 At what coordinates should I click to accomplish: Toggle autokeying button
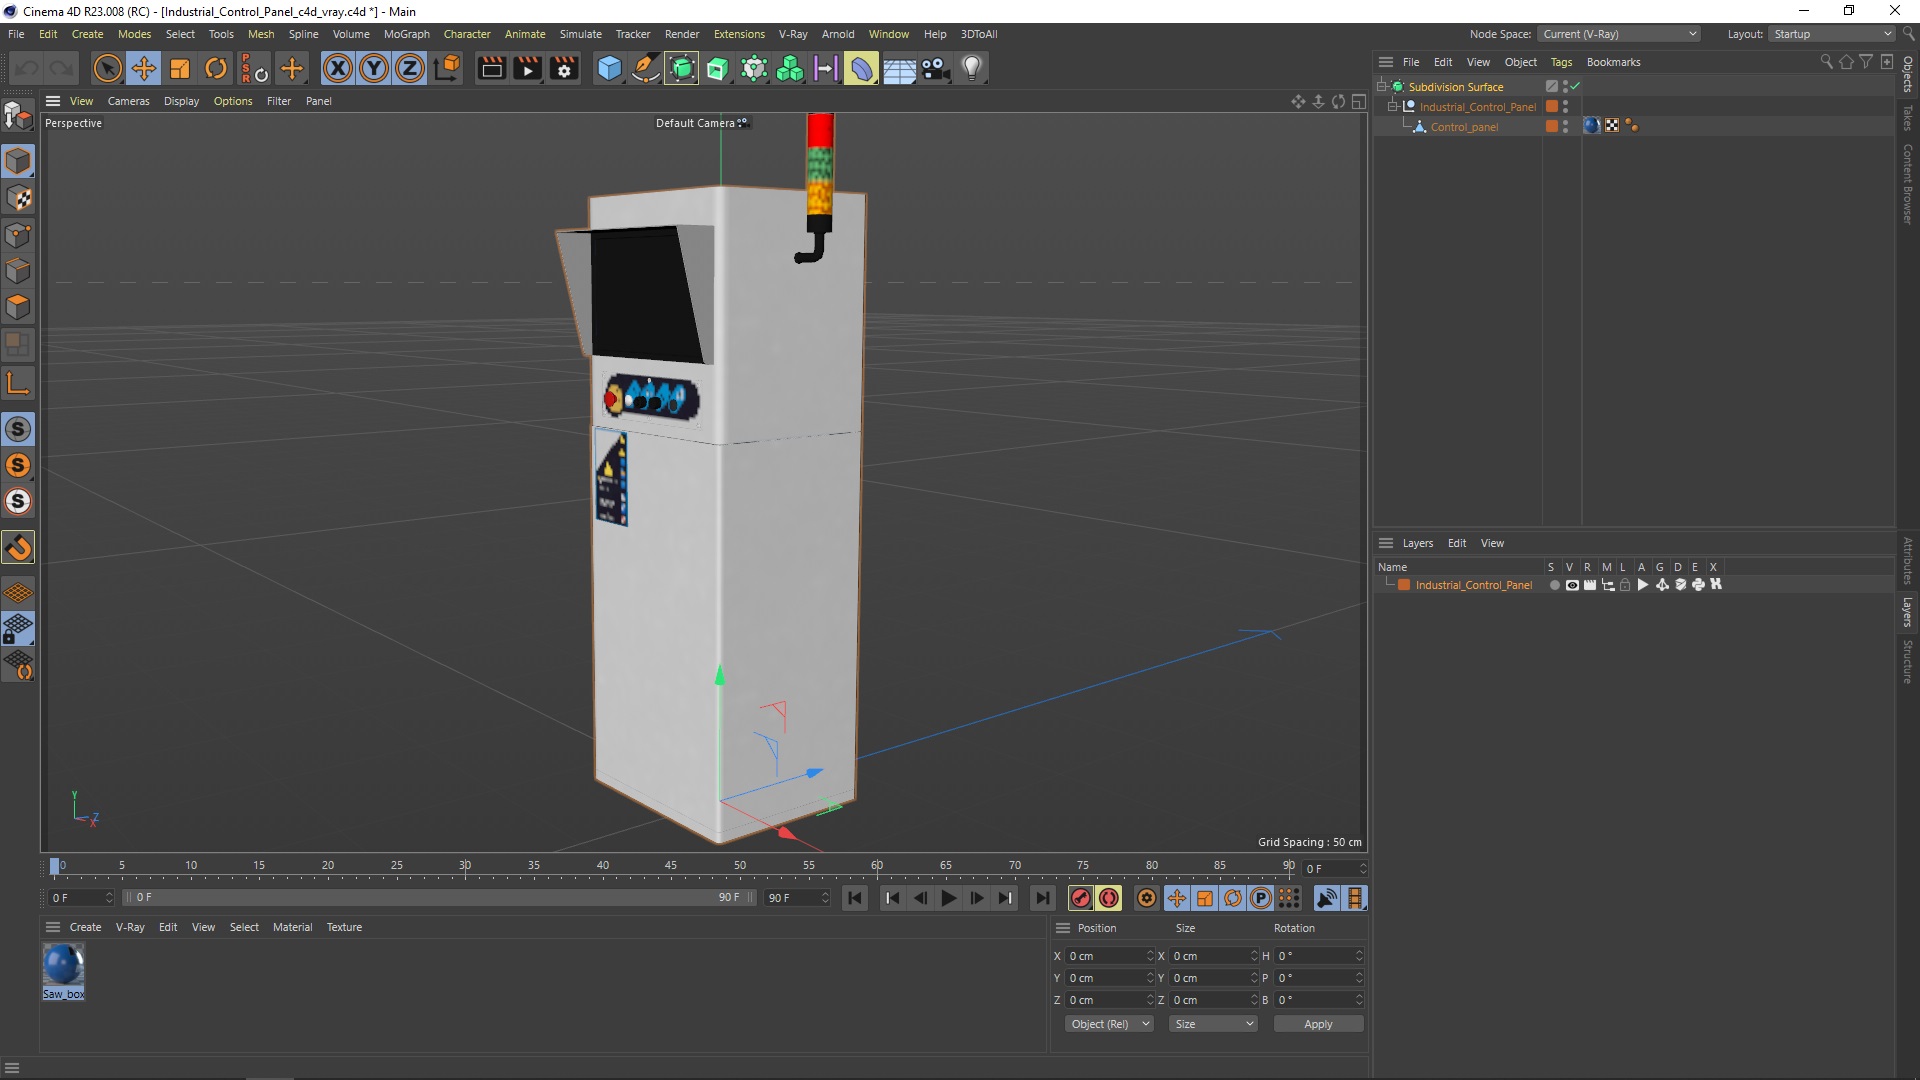[1109, 898]
